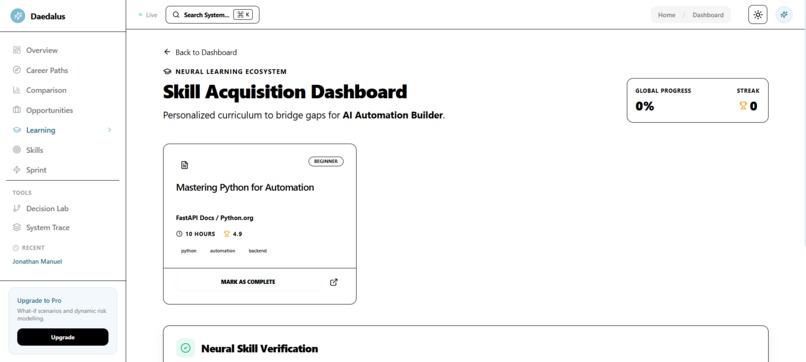
Task: Click the back arrow to Dashboard
Action: (167, 52)
